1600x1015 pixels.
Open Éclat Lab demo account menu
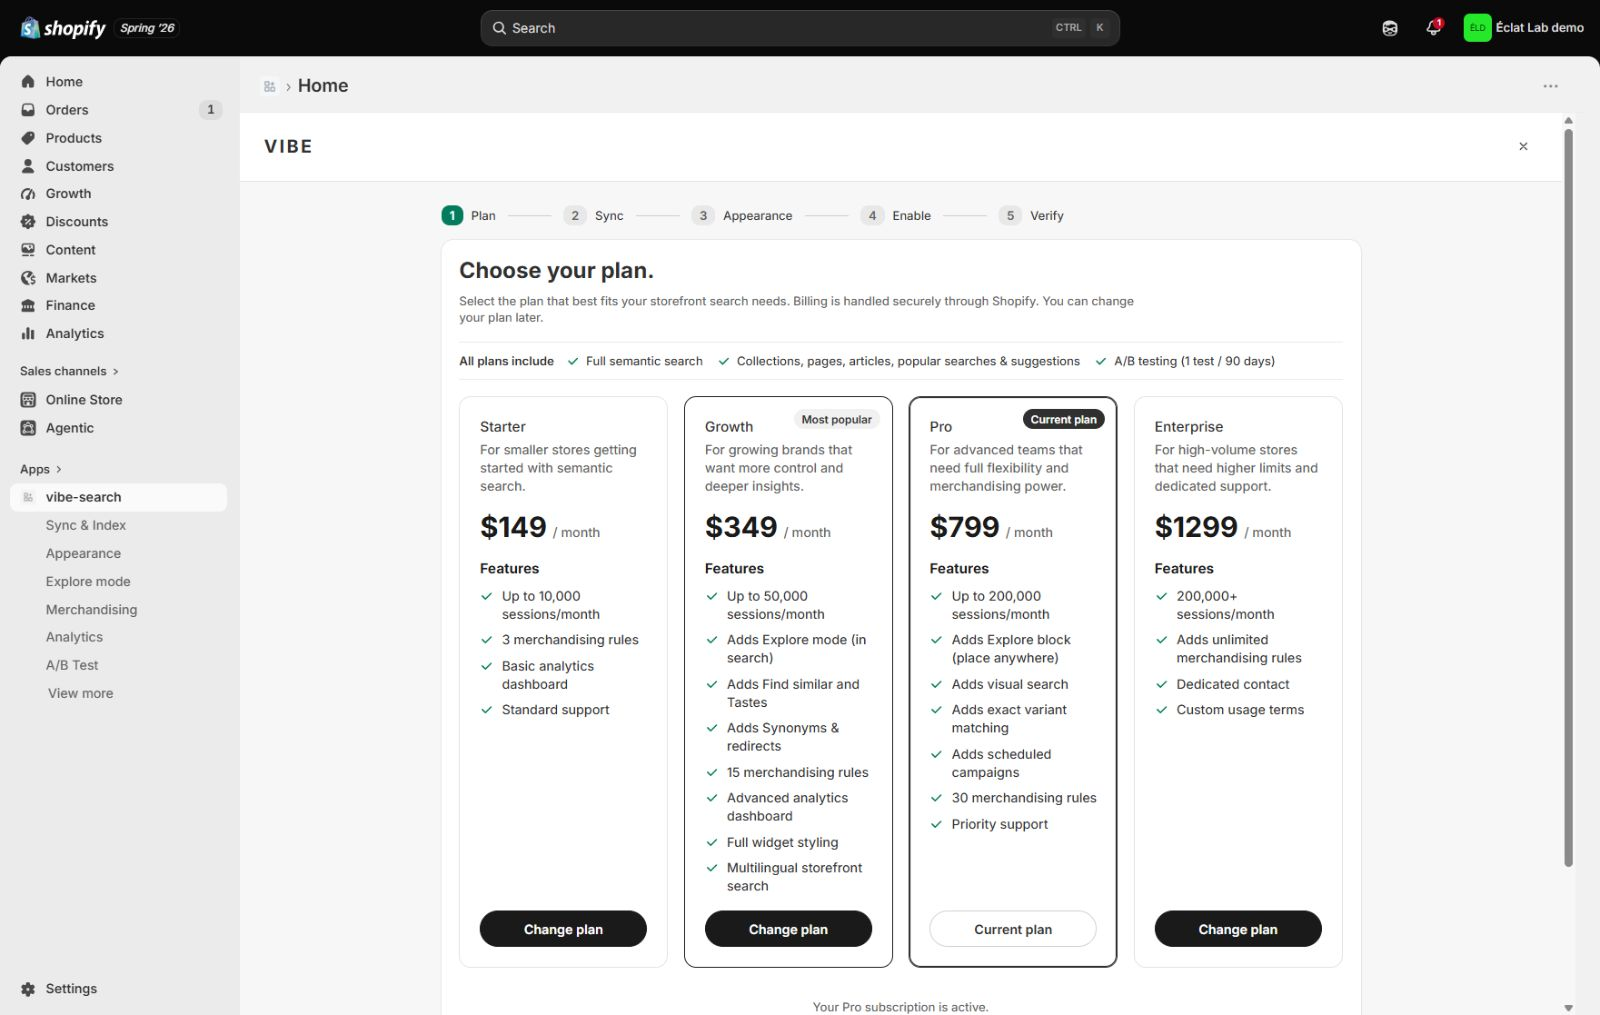point(1524,28)
